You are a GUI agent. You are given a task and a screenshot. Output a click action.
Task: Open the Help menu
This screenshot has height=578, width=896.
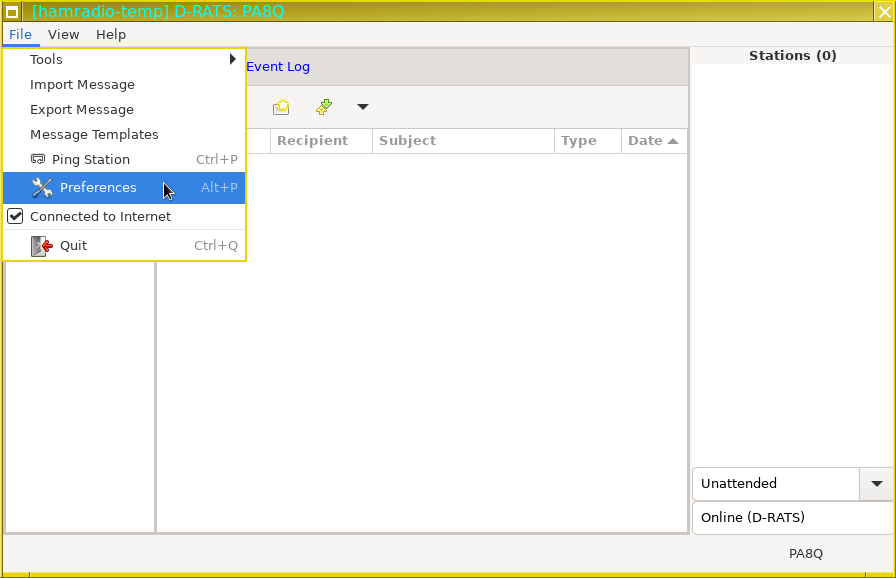pyautogui.click(x=111, y=35)
